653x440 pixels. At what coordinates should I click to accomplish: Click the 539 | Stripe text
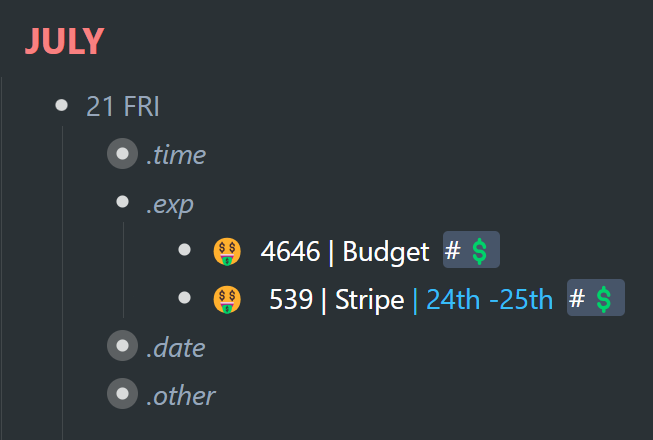click(336, 299)
